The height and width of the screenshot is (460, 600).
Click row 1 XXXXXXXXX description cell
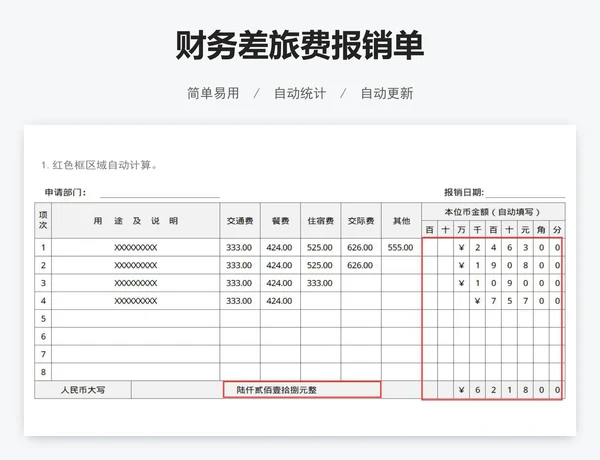(x=136, y=248)
